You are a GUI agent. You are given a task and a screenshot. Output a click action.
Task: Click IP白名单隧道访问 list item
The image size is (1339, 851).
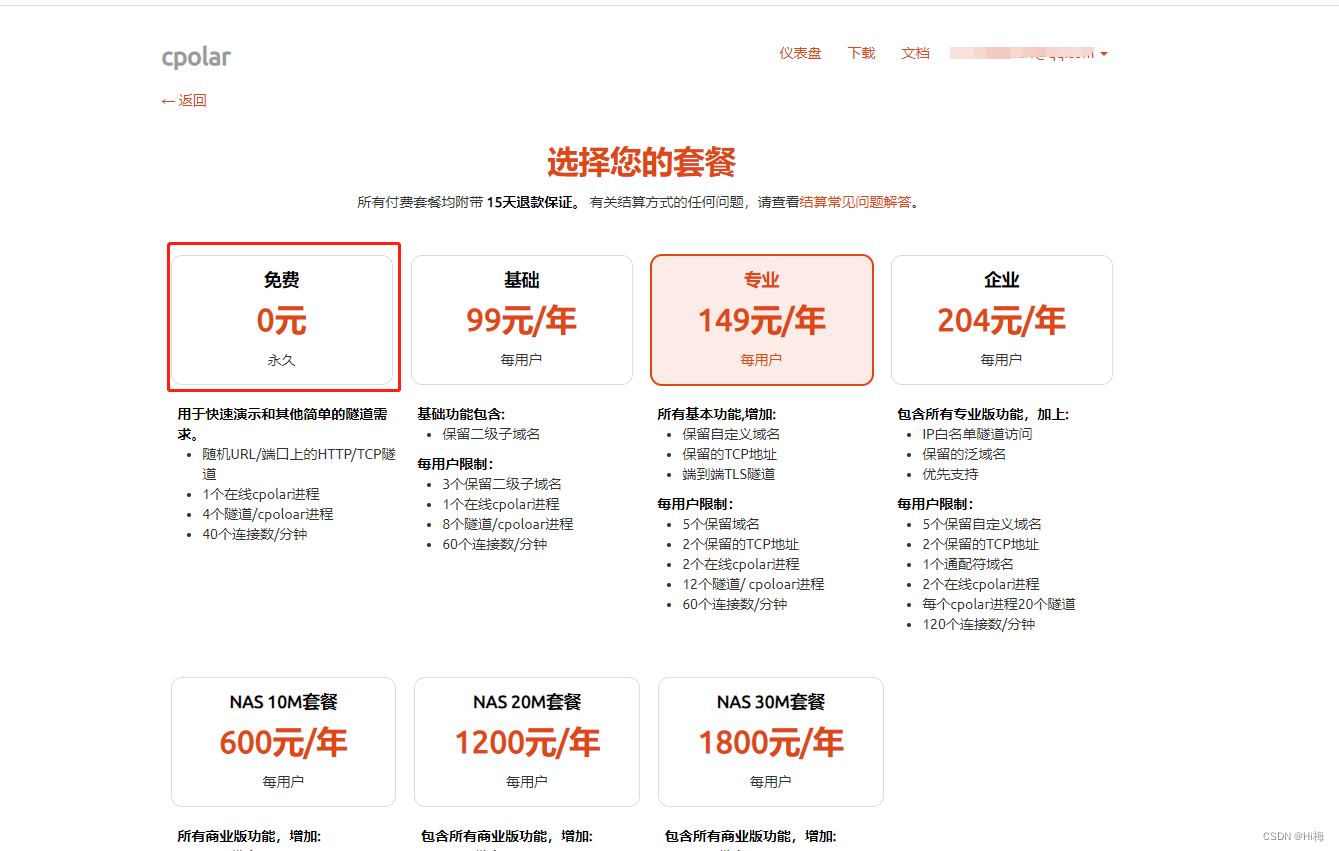pyautogui.click(x=977, y=434)
